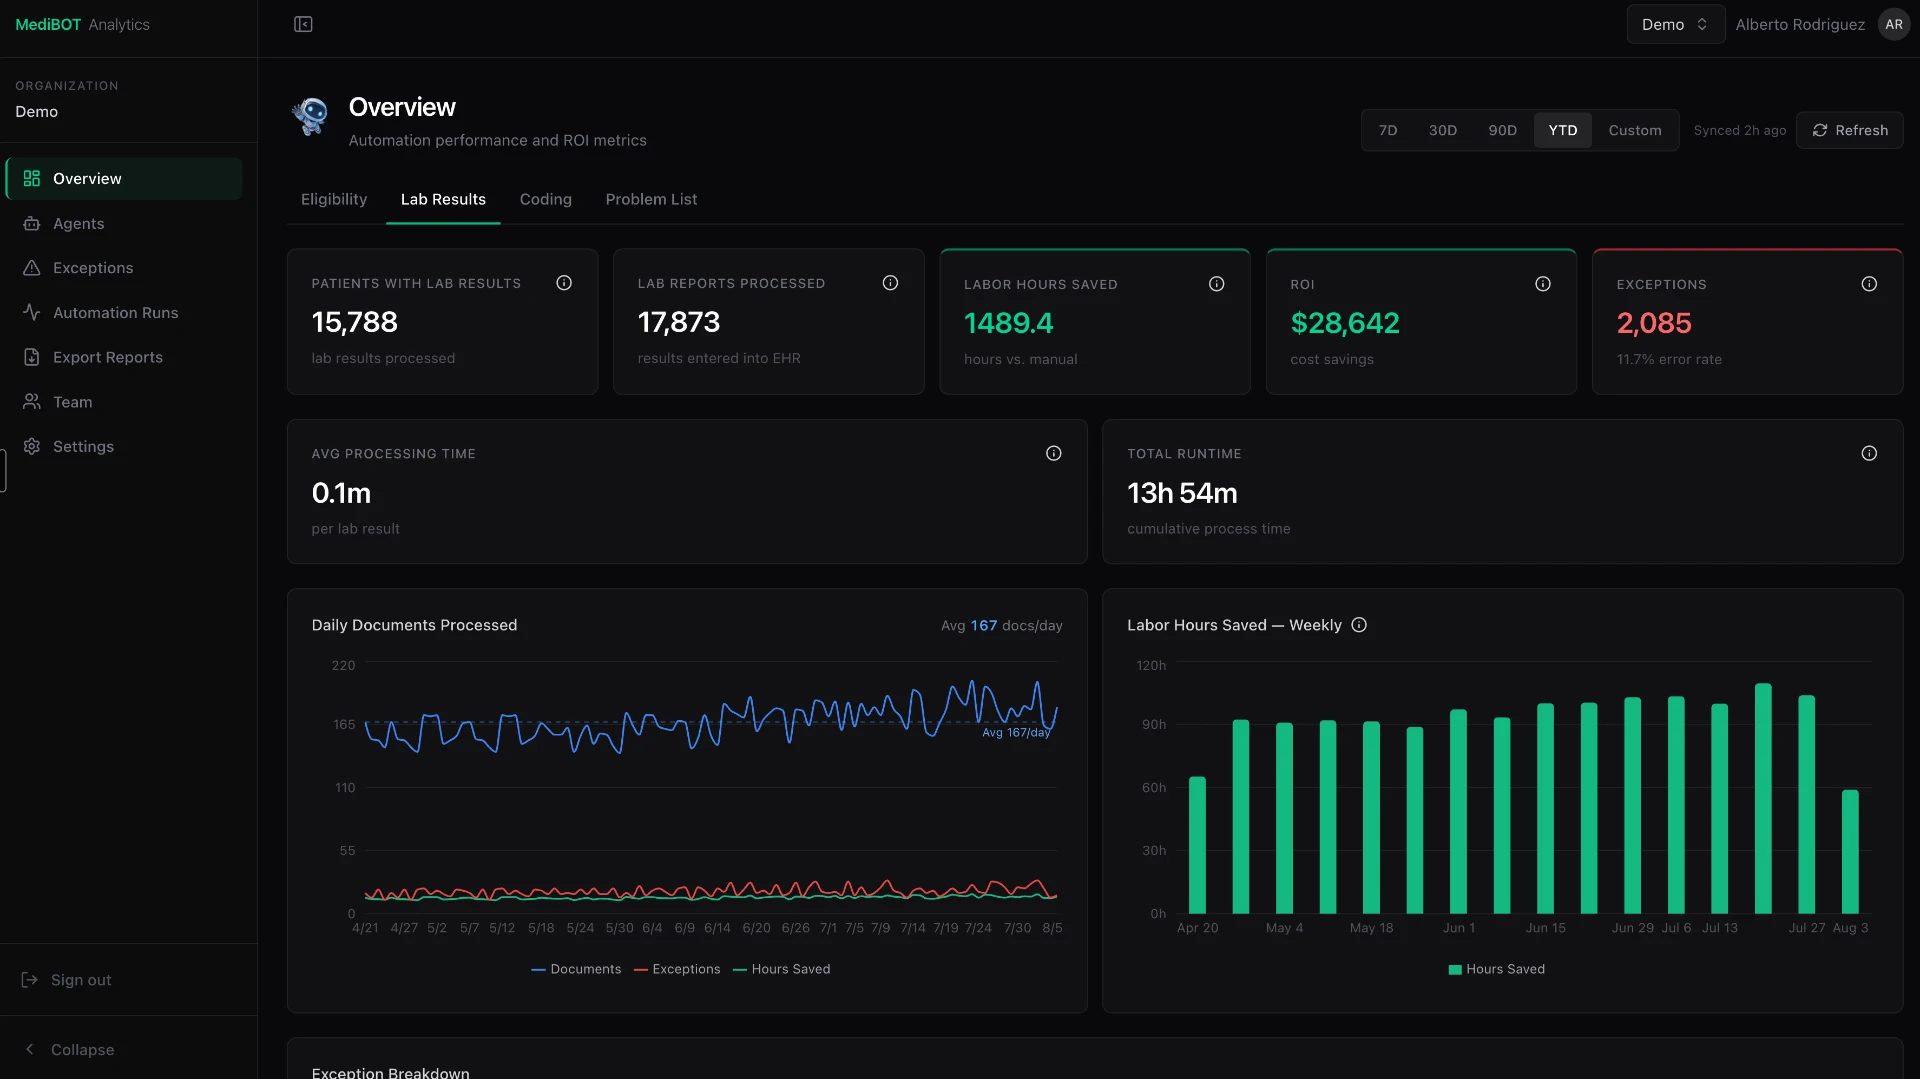Open info icon on Lab Reports Processed
The image size is (1920, 1079).
click(x=890, y=283)
